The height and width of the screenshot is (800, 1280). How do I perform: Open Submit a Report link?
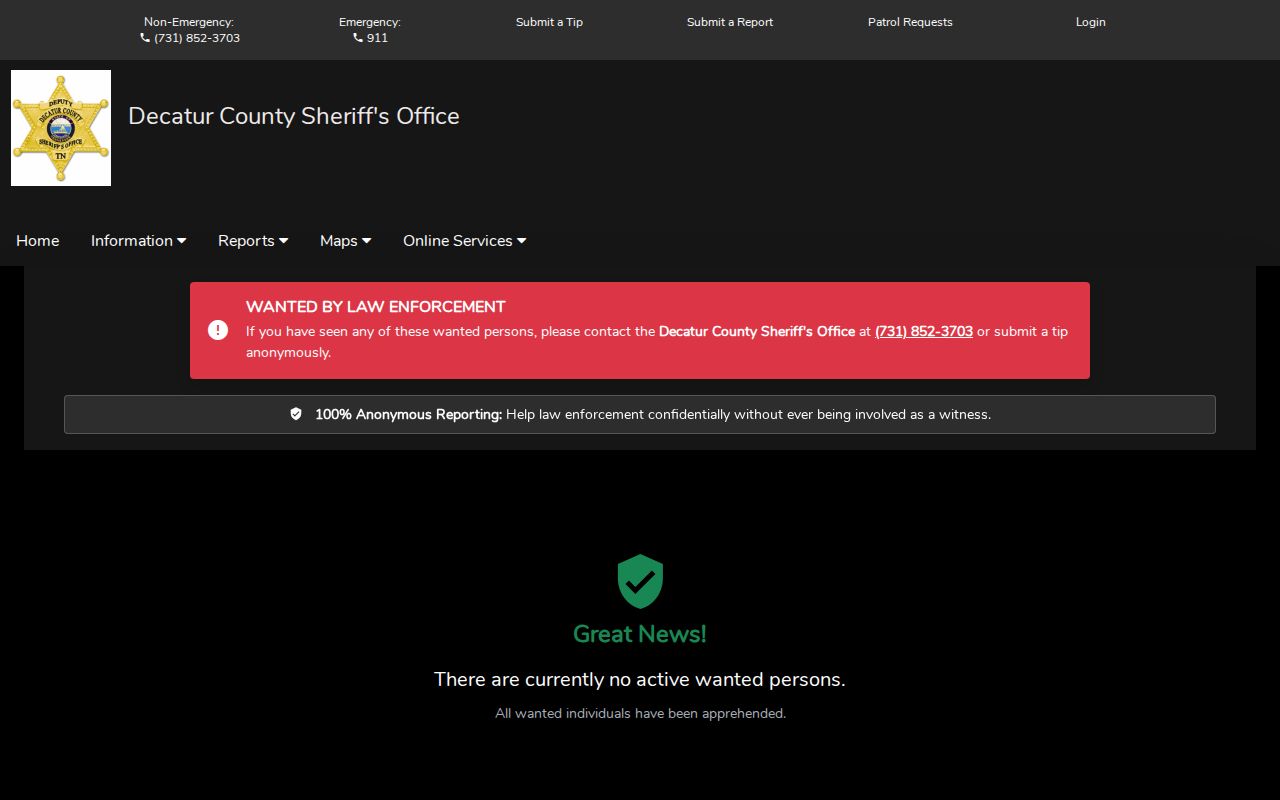tap(730, 22)
